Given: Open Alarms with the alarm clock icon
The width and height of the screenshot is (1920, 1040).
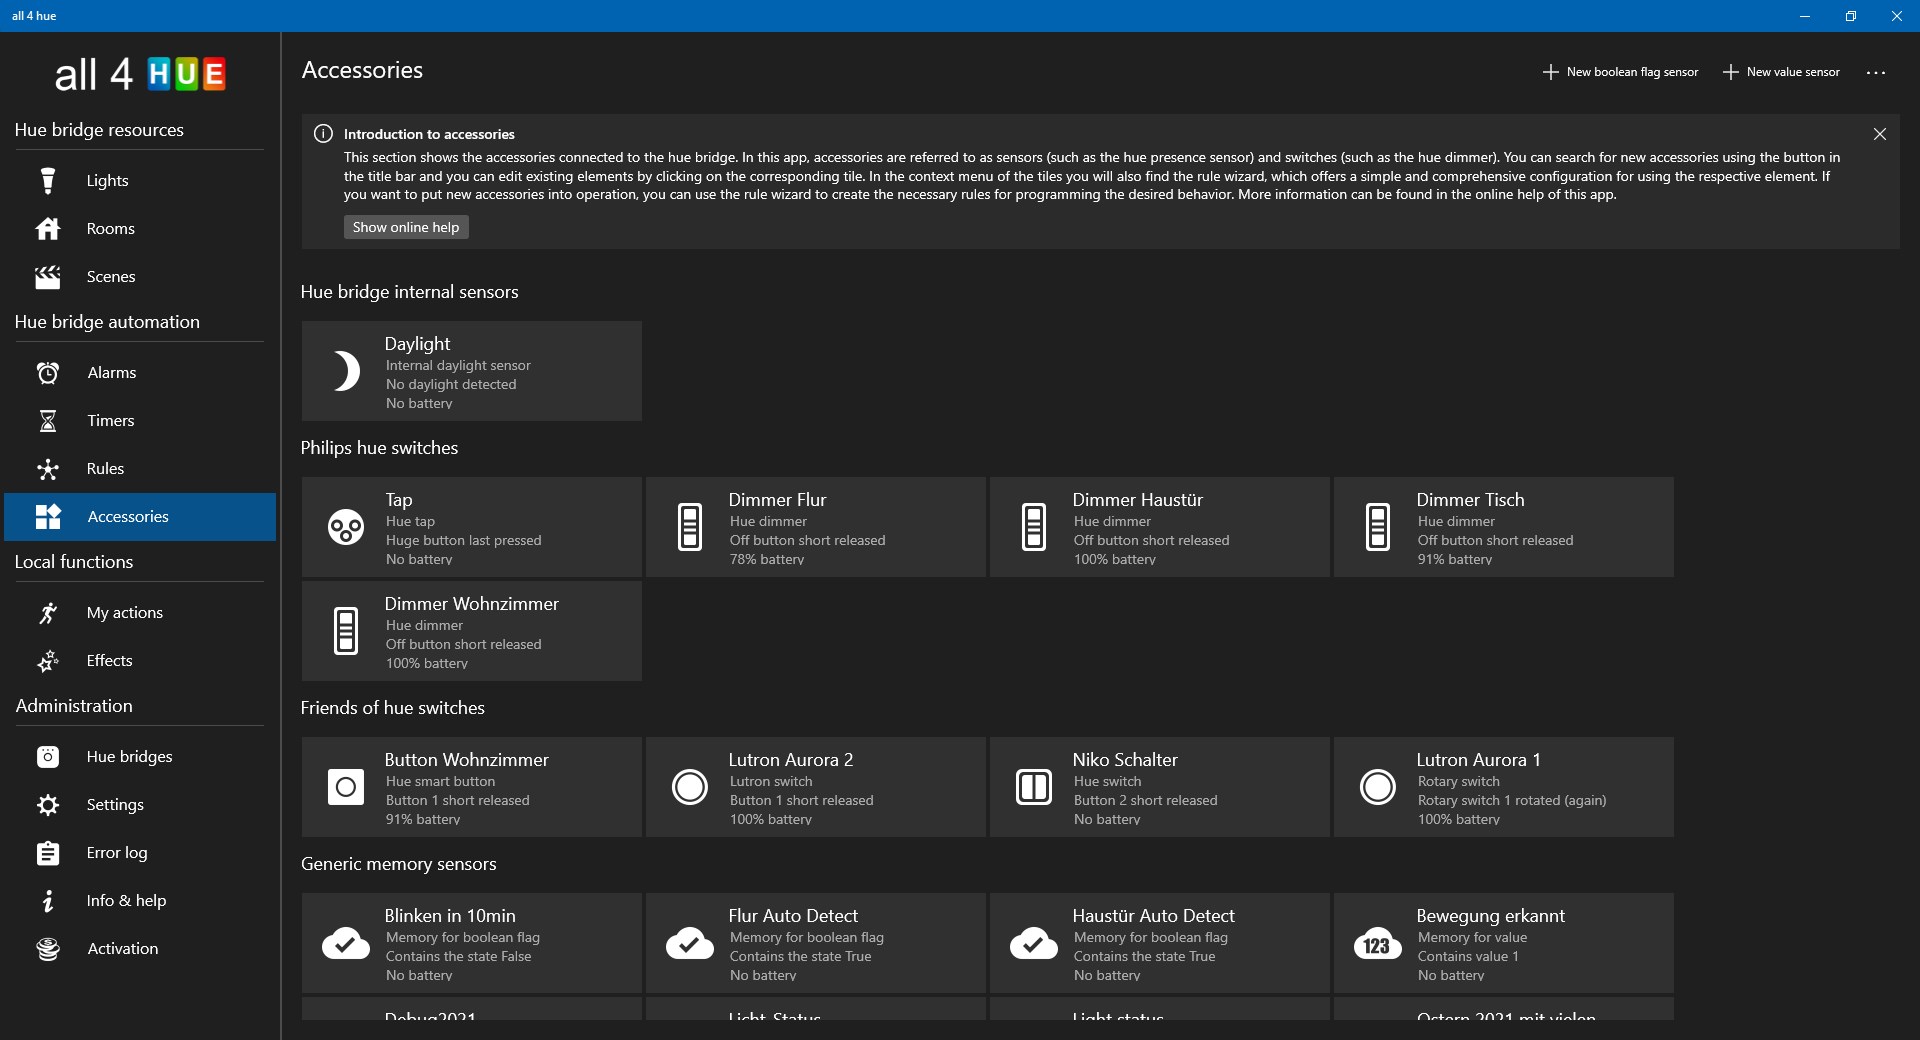Looking at the screenshot, I should click(x=47, y=372).
